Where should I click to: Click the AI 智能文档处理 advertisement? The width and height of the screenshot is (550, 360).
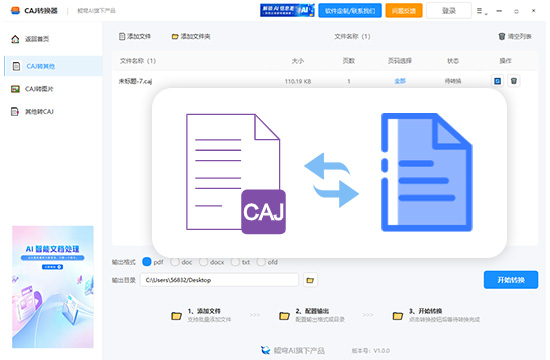(x=53, y=287)
